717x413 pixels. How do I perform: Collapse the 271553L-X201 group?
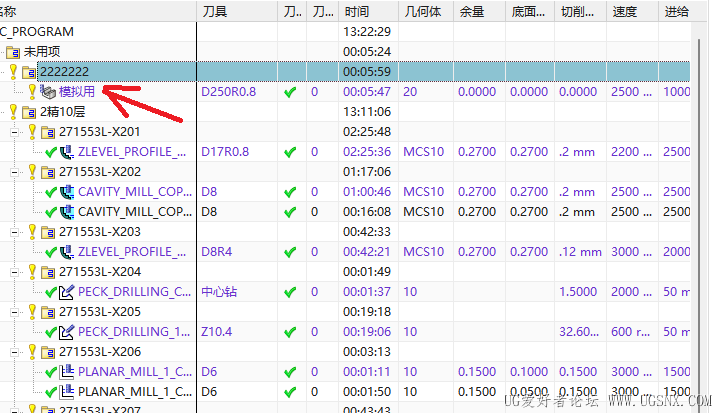(x=15, y=133)
